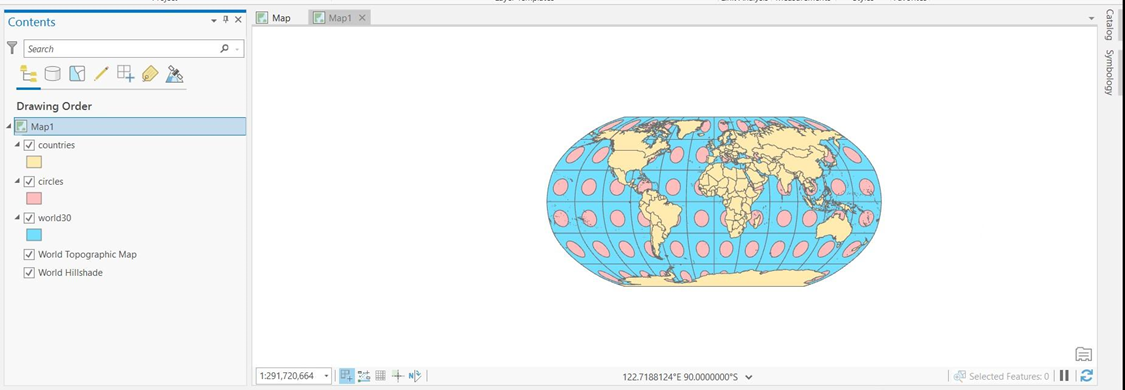1125x390 pixels.
Task: Open List By Editing pencil icon
Action: (101, 74)
